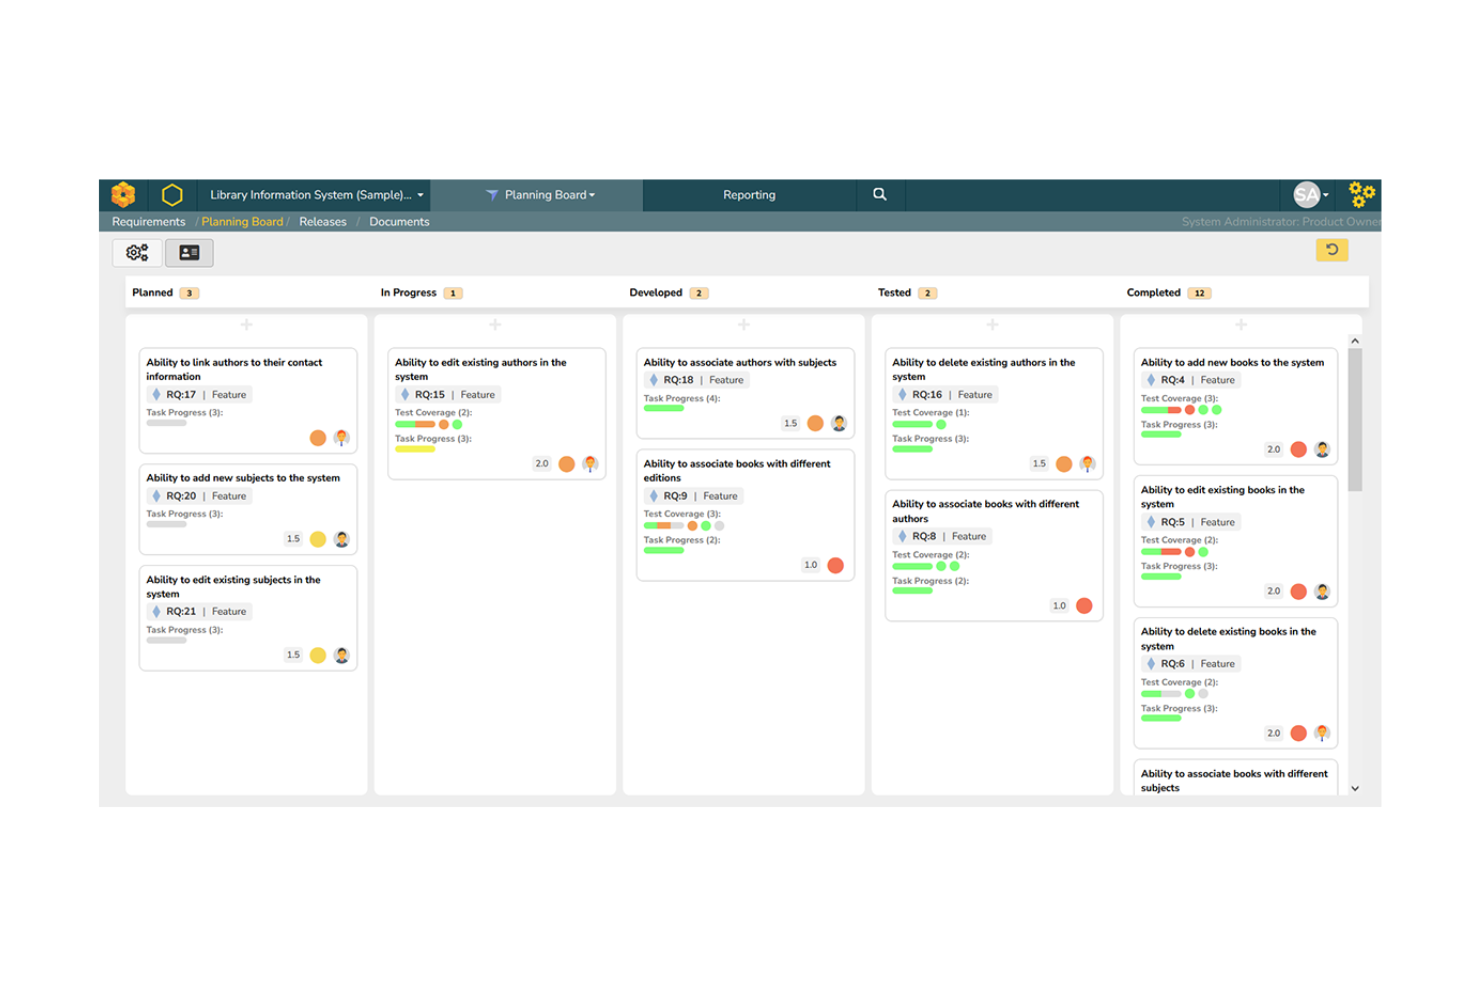
Task: Click the board settings gears icon
Action: tap(137, 253)
